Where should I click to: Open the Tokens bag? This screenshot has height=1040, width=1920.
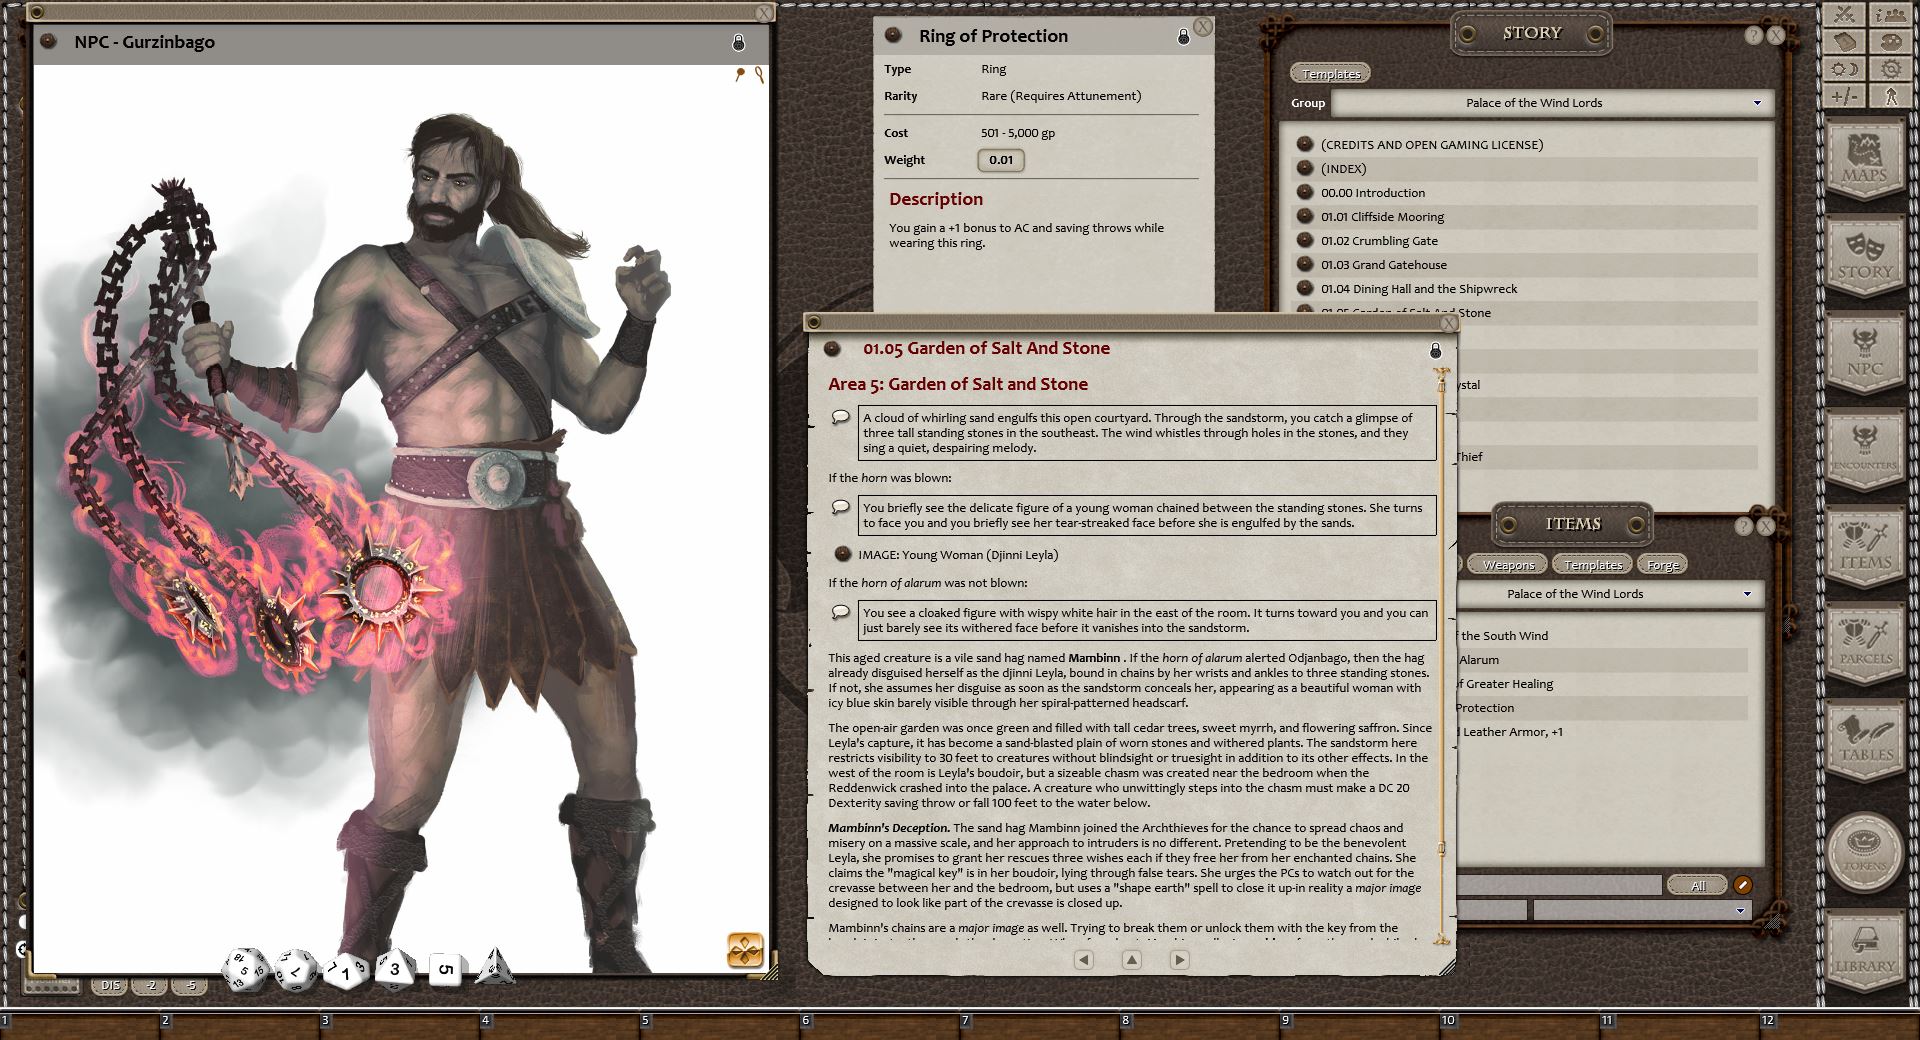[1865, 851]
